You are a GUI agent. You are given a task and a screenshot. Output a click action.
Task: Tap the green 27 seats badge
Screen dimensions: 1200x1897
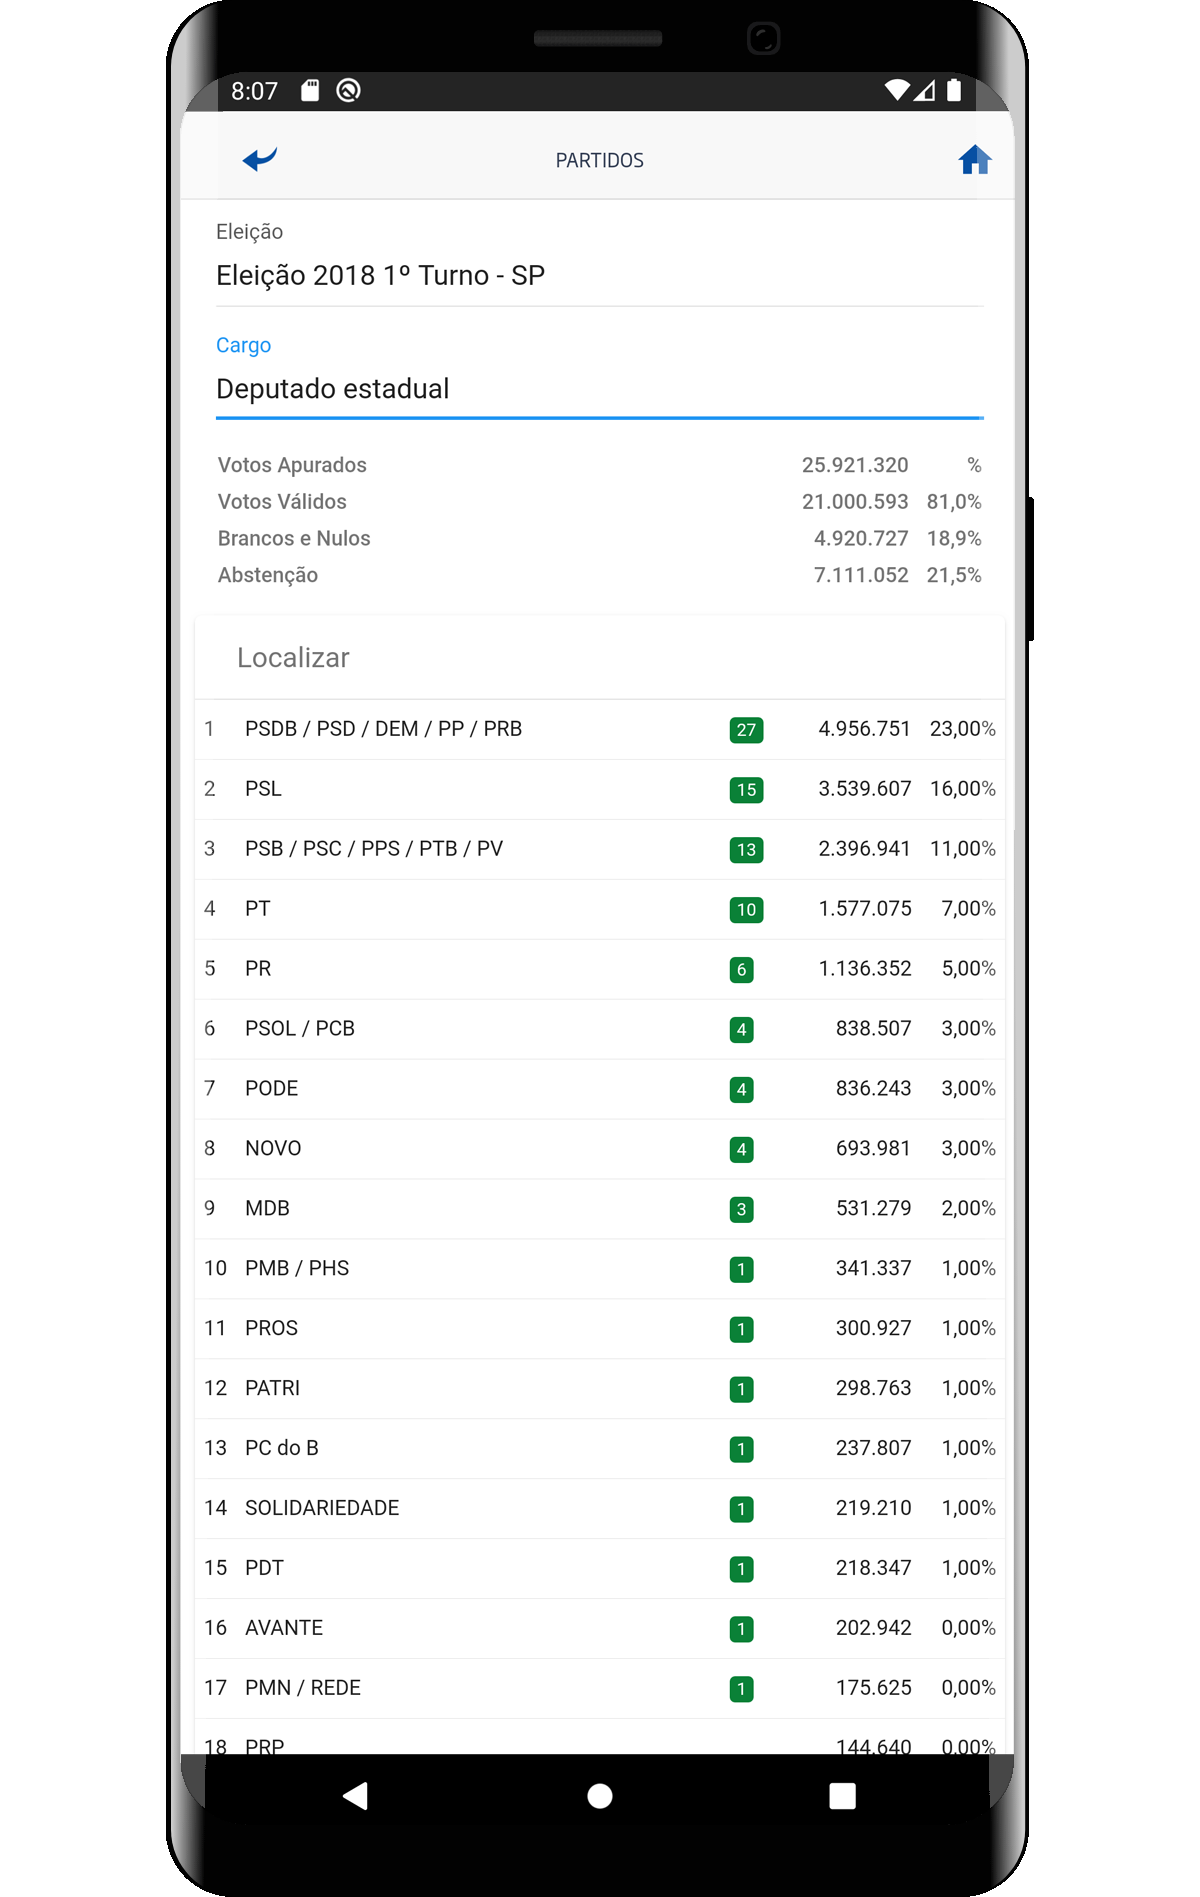point(746,730)
